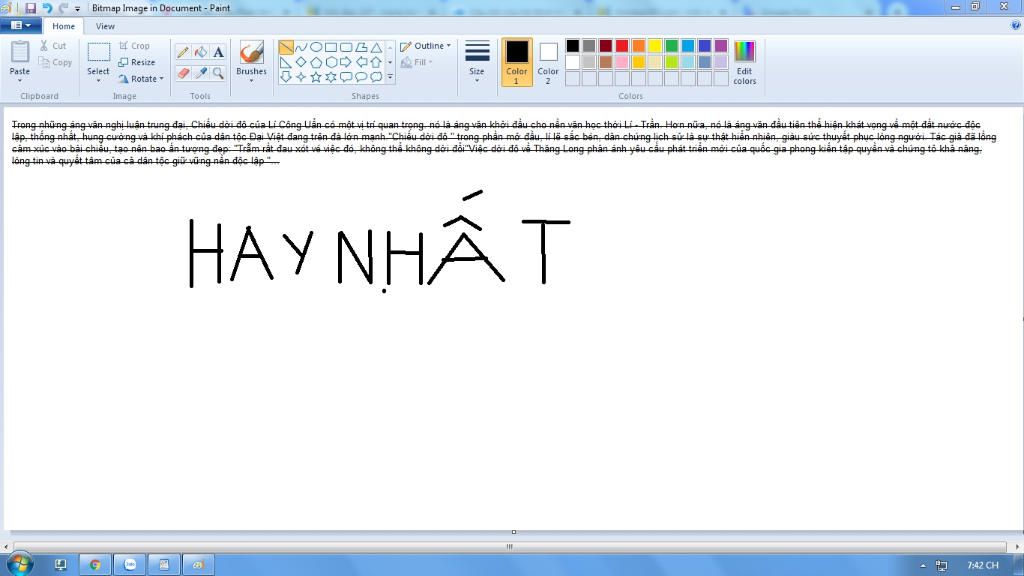The image size is (1024, 576).
Task: Open the Windows Start button
Action: coord(20,564)
